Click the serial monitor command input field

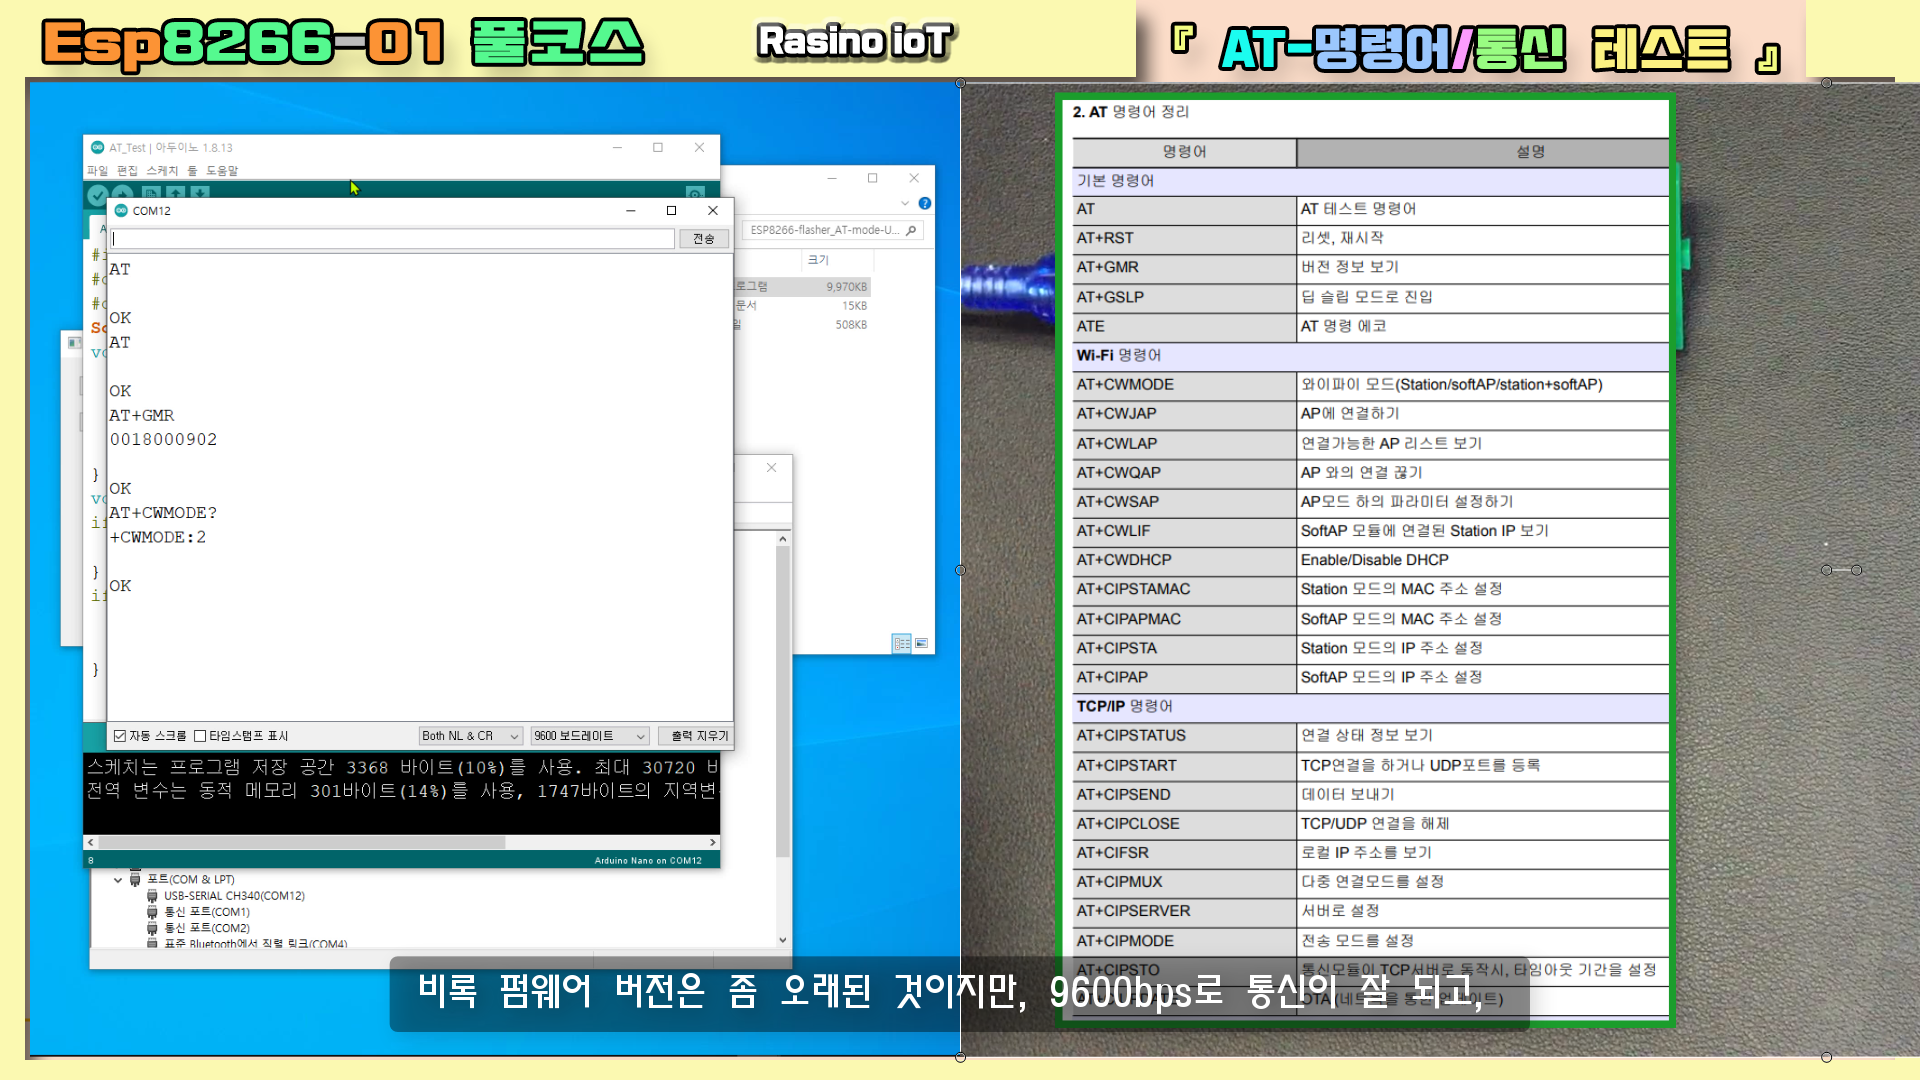[x=392, y=239]
